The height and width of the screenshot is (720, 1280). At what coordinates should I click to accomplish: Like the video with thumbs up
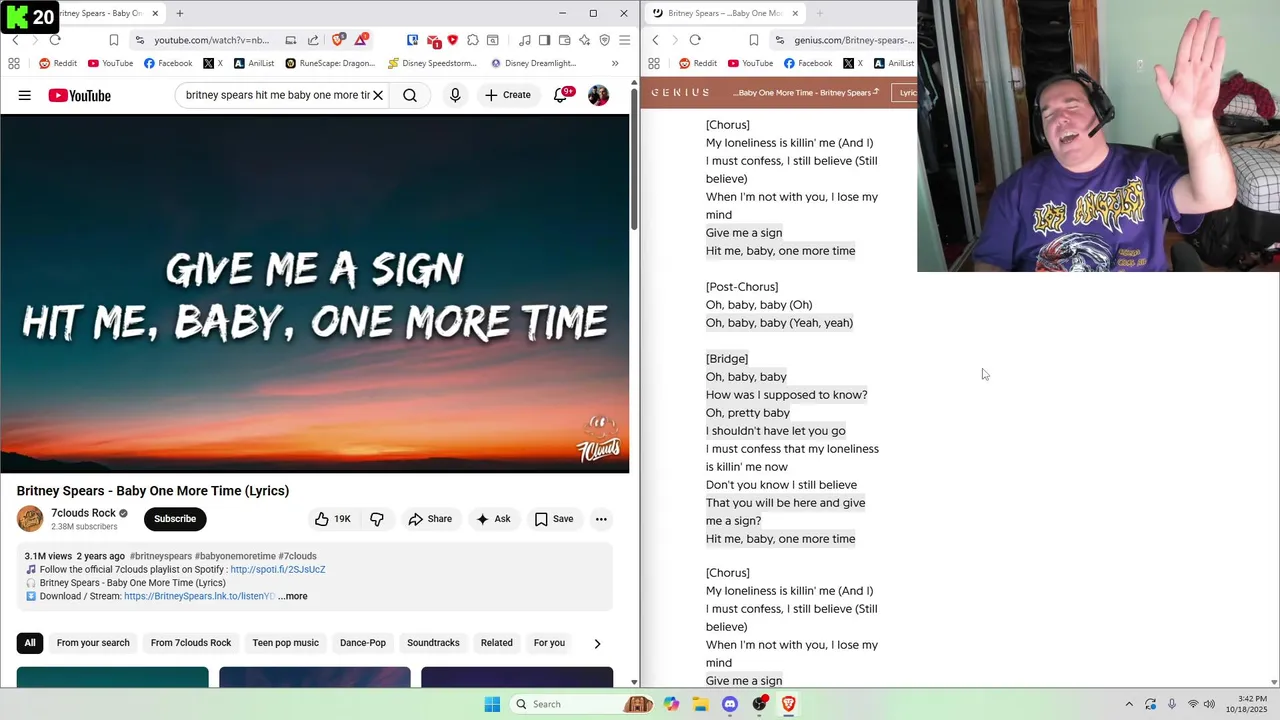[x=333, y=519]
